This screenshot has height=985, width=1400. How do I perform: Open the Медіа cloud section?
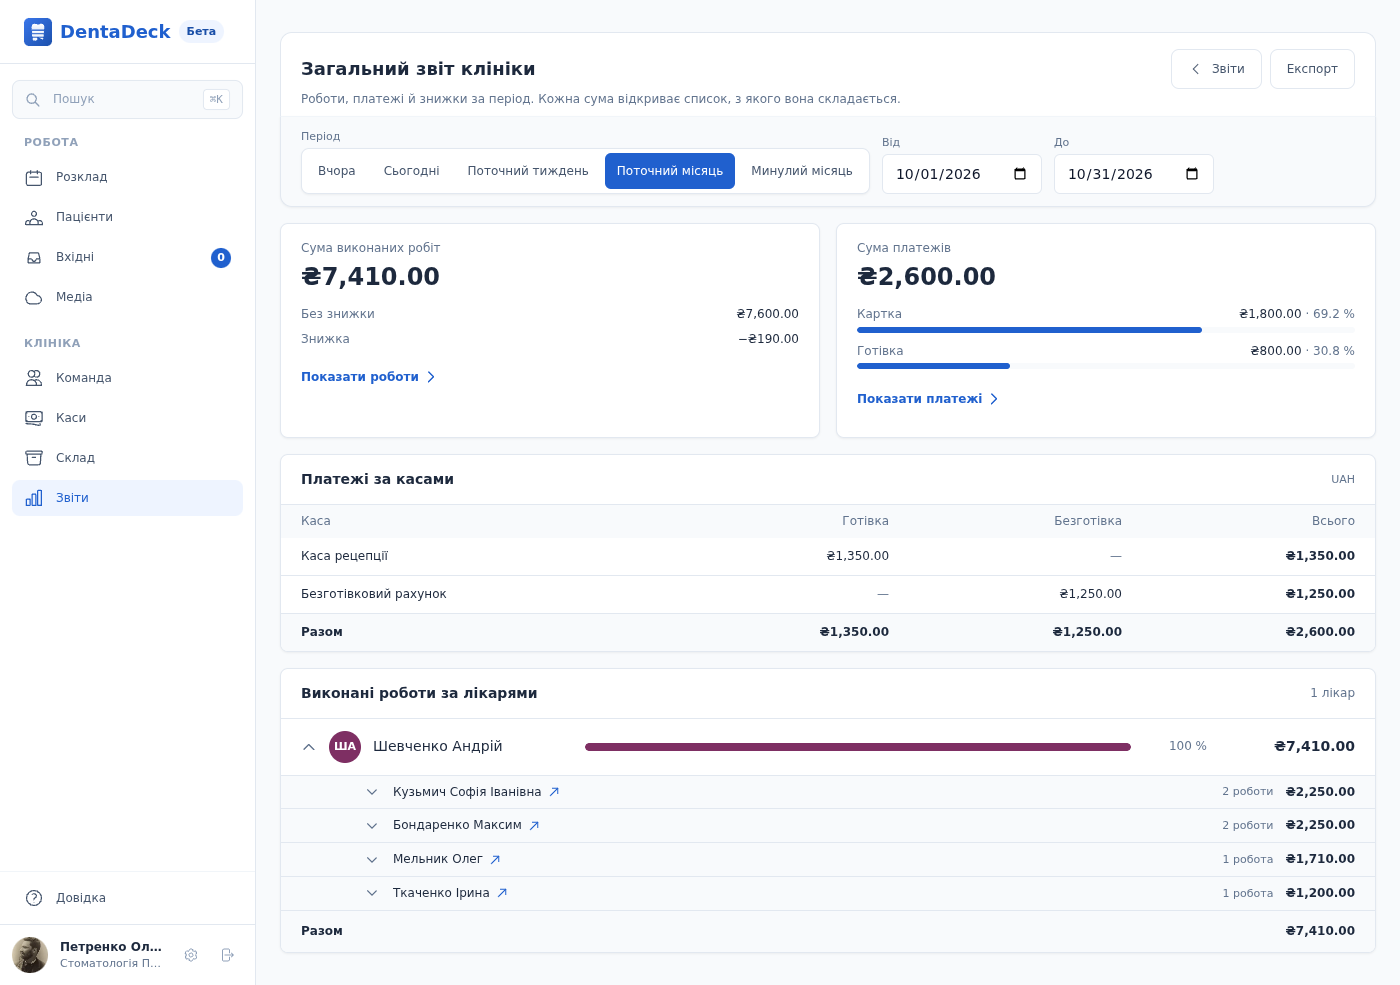(x=127, y=297)
